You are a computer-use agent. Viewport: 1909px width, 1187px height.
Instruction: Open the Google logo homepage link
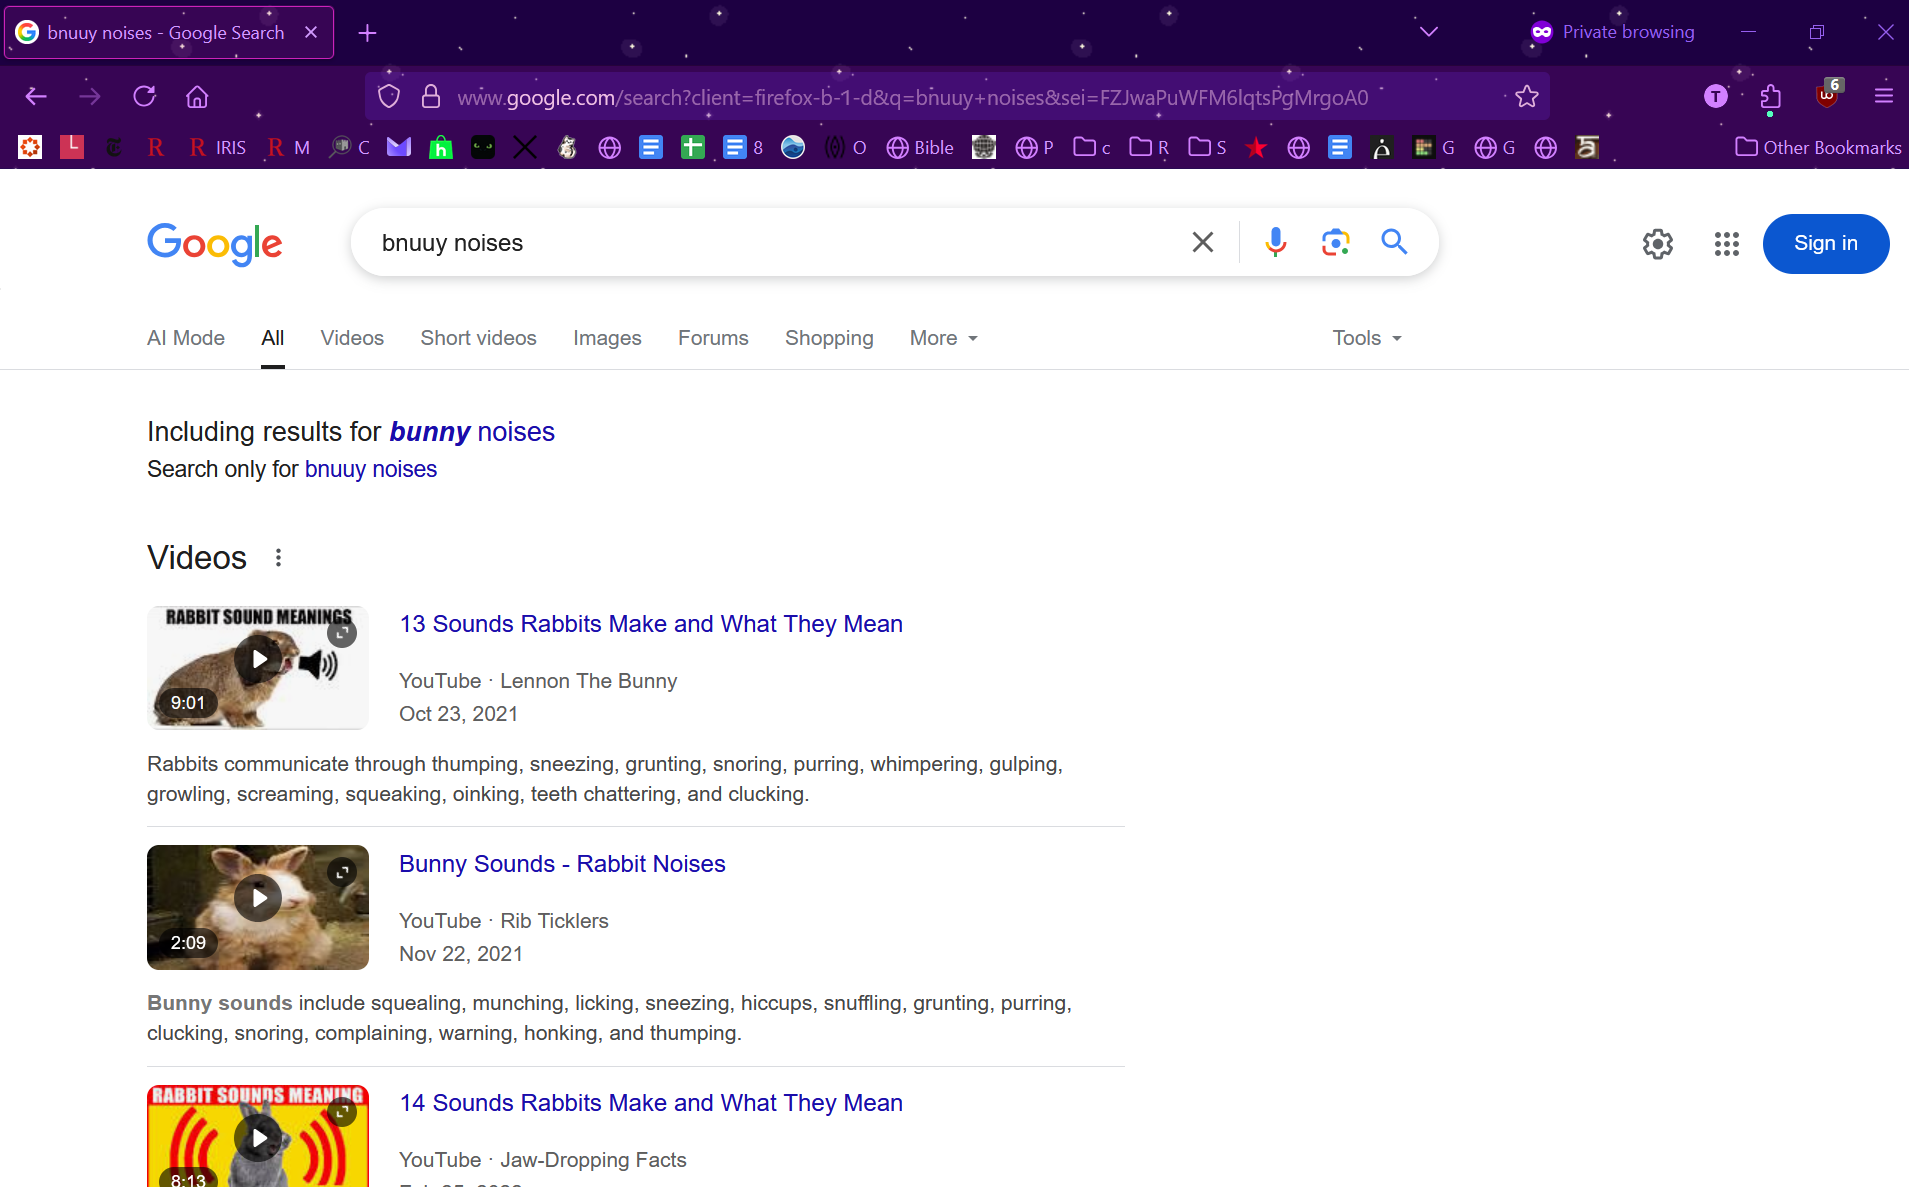(215, 244)
